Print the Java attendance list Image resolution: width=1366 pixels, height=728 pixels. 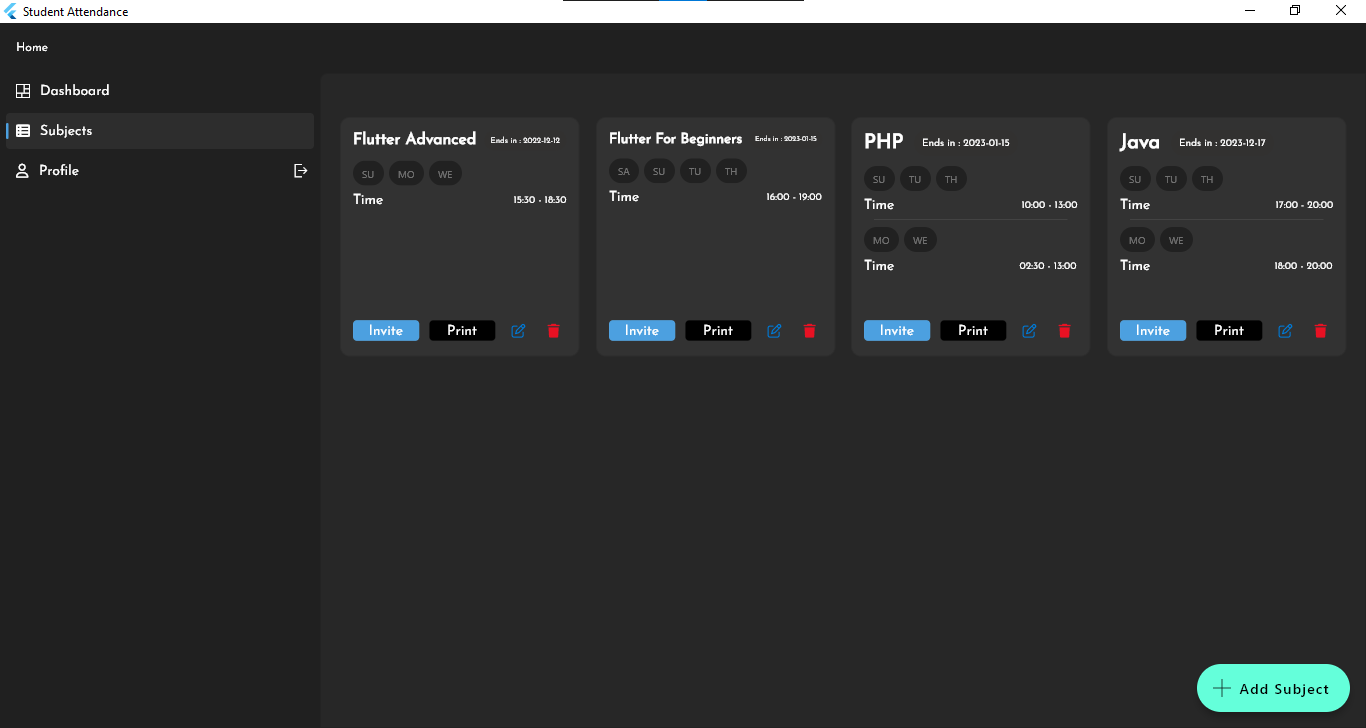click(x=1228, y=330)
